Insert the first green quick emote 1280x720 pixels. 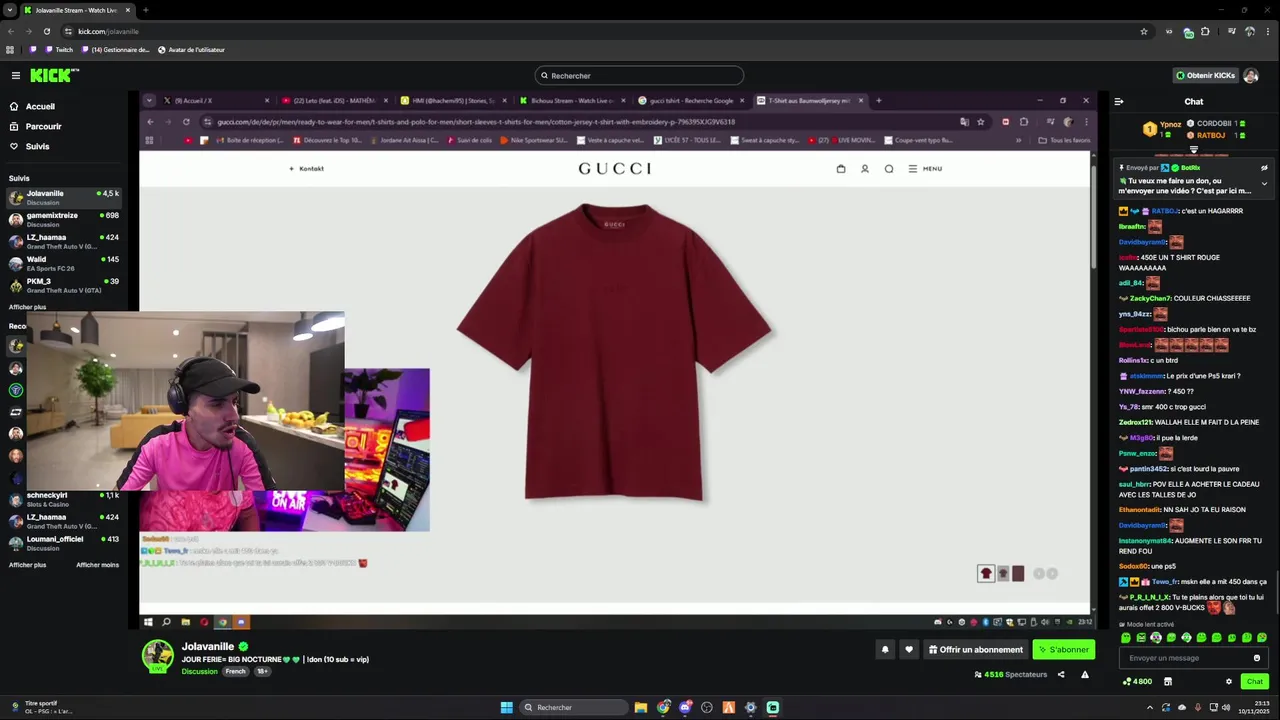pyautogui.click(x=1126, y=638)
